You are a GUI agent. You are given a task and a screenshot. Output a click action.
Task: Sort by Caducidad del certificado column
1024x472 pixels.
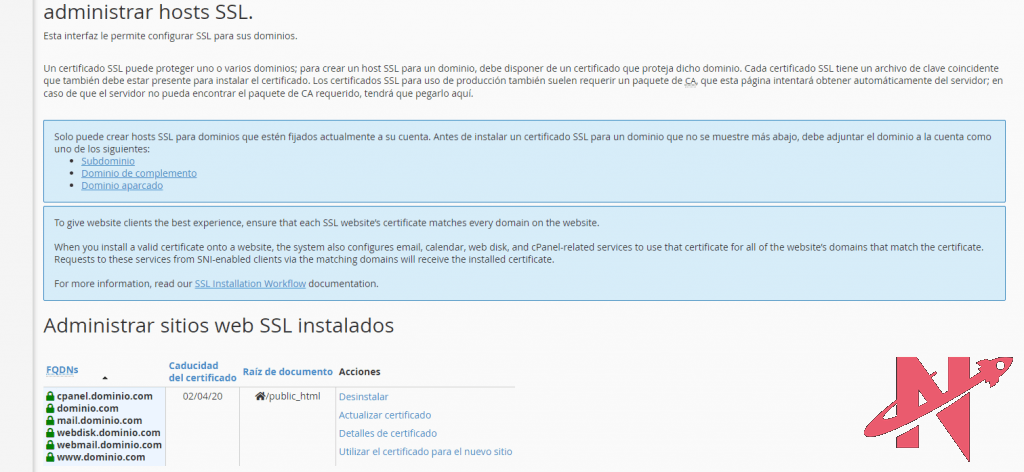click(200, 371)
